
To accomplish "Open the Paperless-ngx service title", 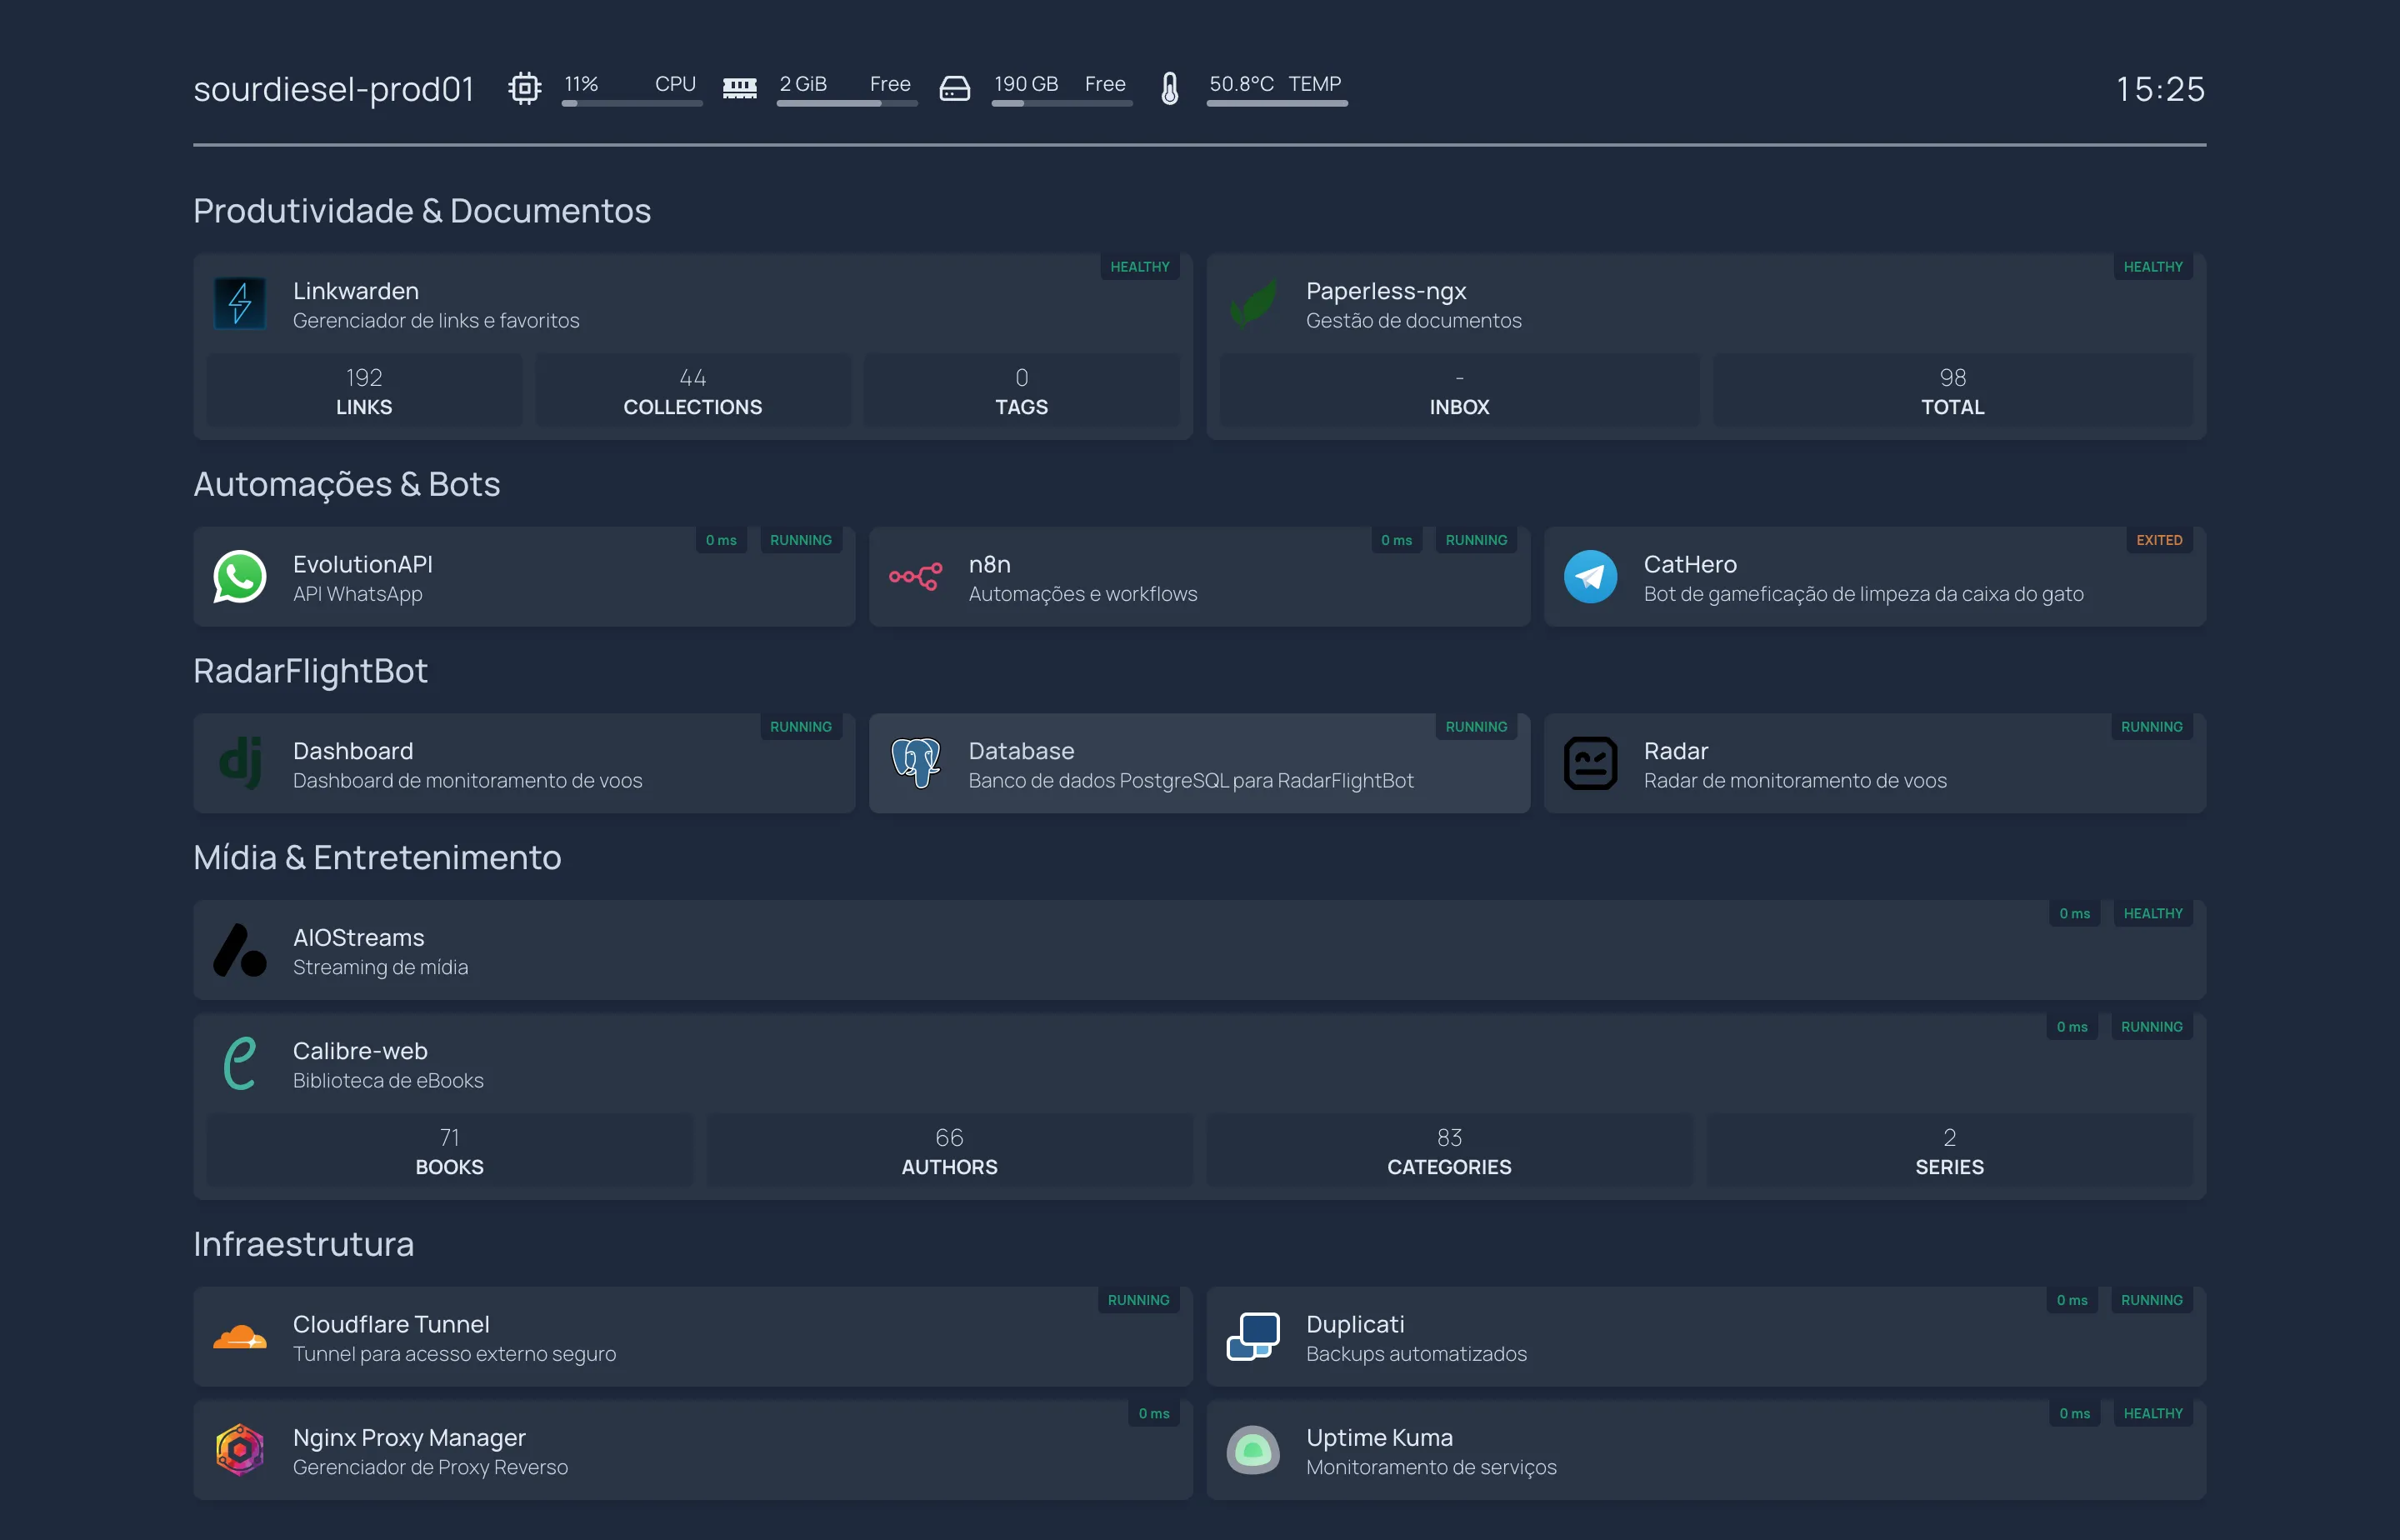I will (x=1386, y=291).
